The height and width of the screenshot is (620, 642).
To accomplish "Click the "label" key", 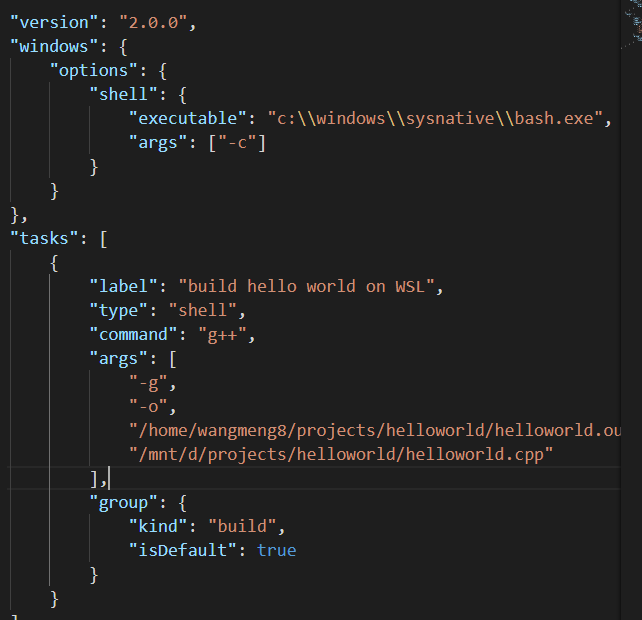I will 124,287.
